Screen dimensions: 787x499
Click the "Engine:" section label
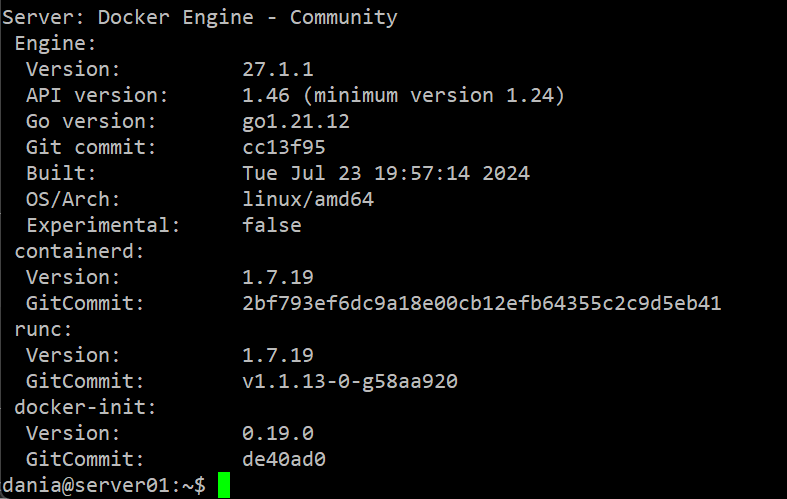point(56,43)
